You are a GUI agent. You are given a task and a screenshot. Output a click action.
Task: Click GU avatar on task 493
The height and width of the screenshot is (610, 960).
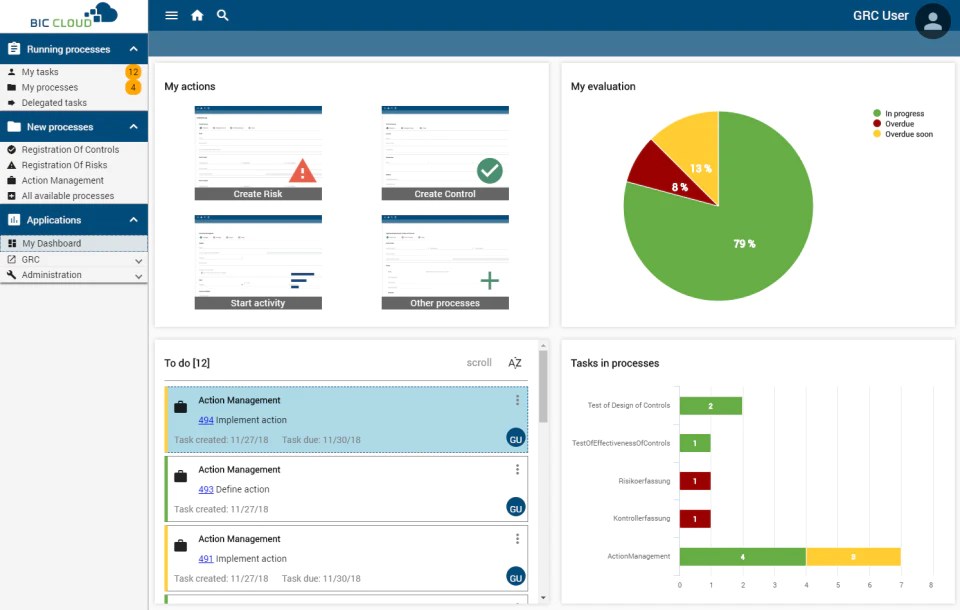[516, 508]
